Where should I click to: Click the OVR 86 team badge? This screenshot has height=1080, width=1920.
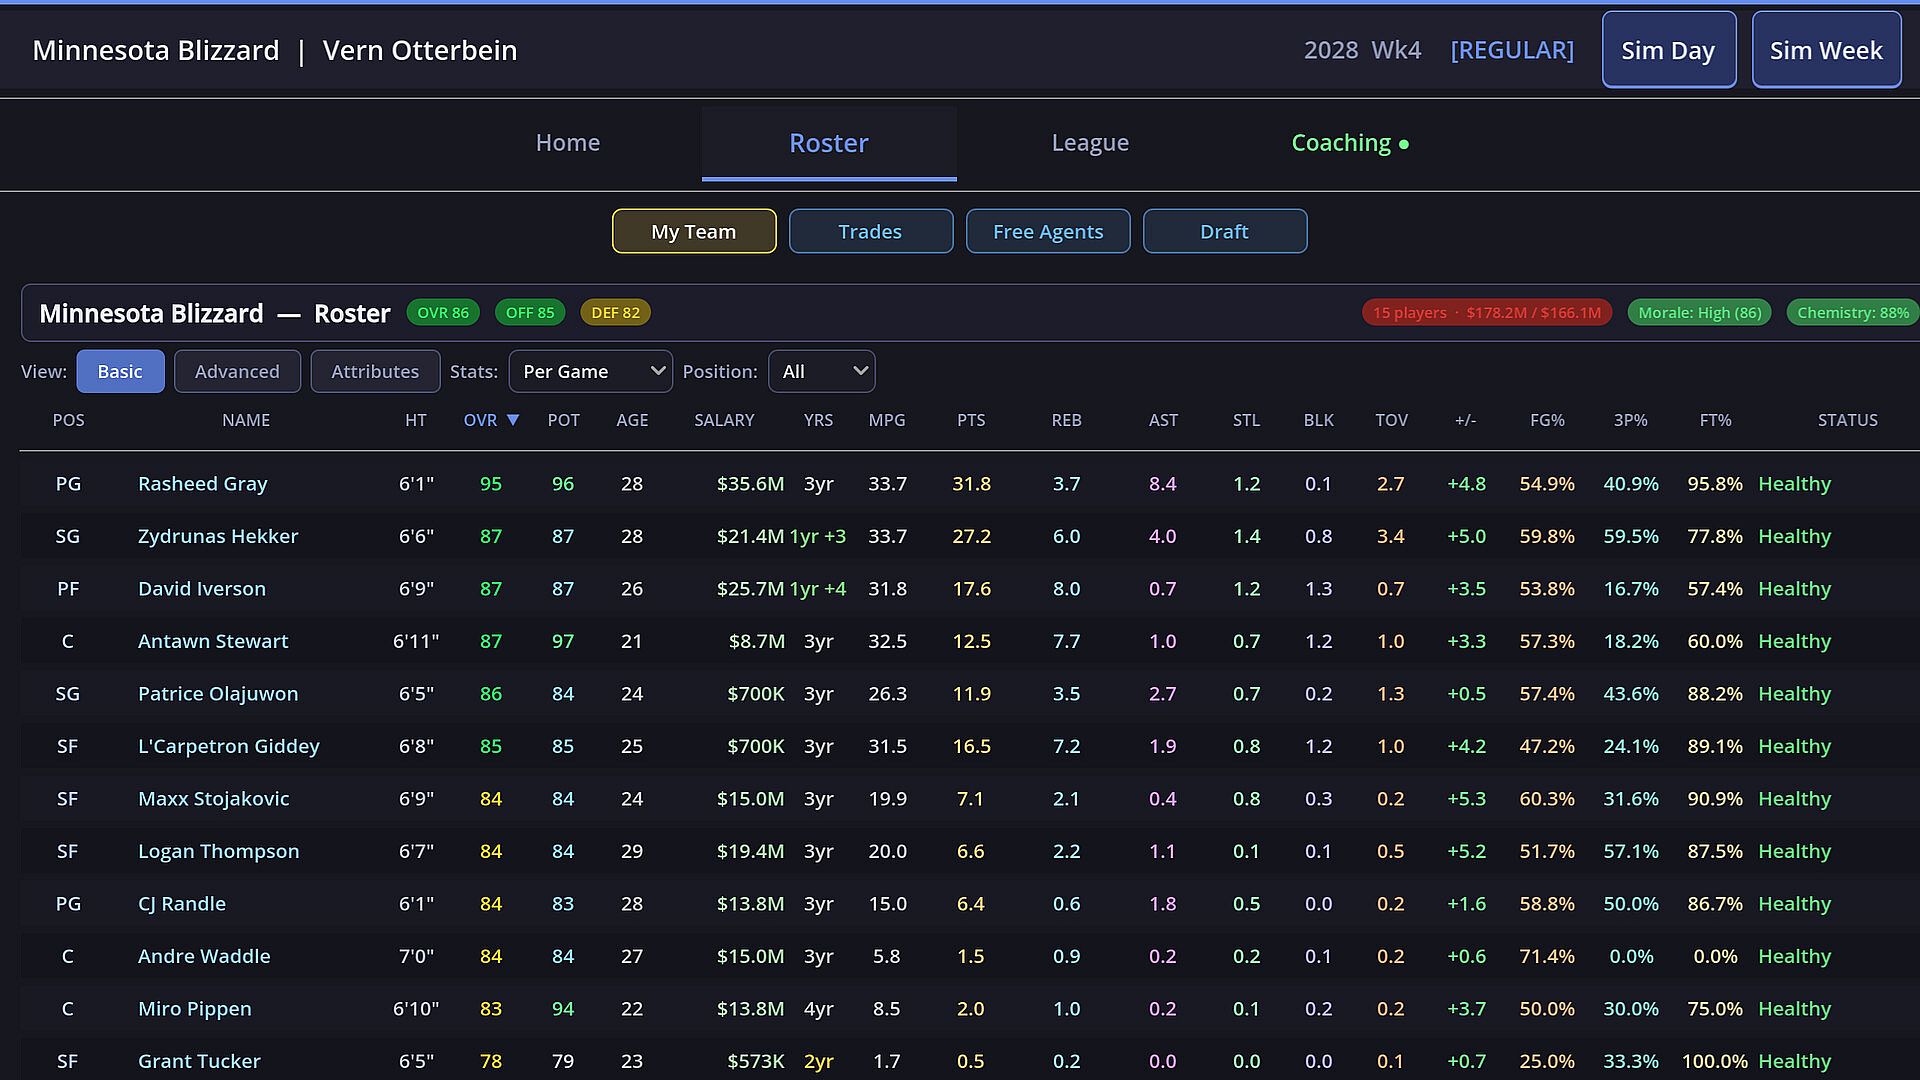pos(443,313)
